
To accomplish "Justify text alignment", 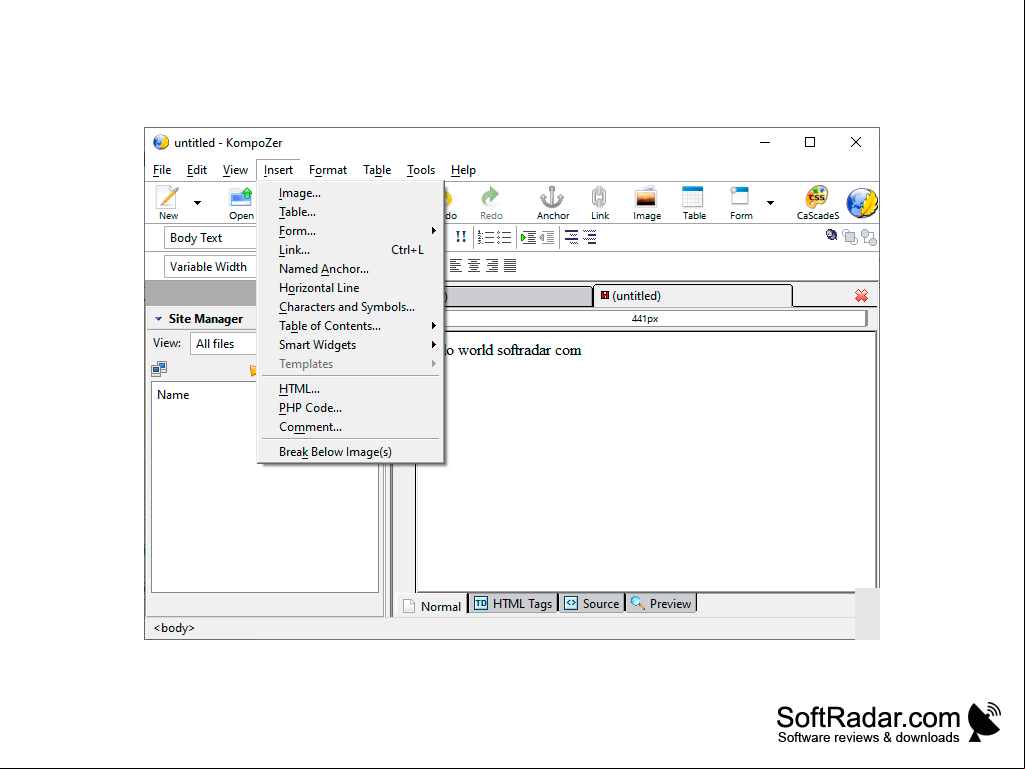I will (x=510, y=265).
